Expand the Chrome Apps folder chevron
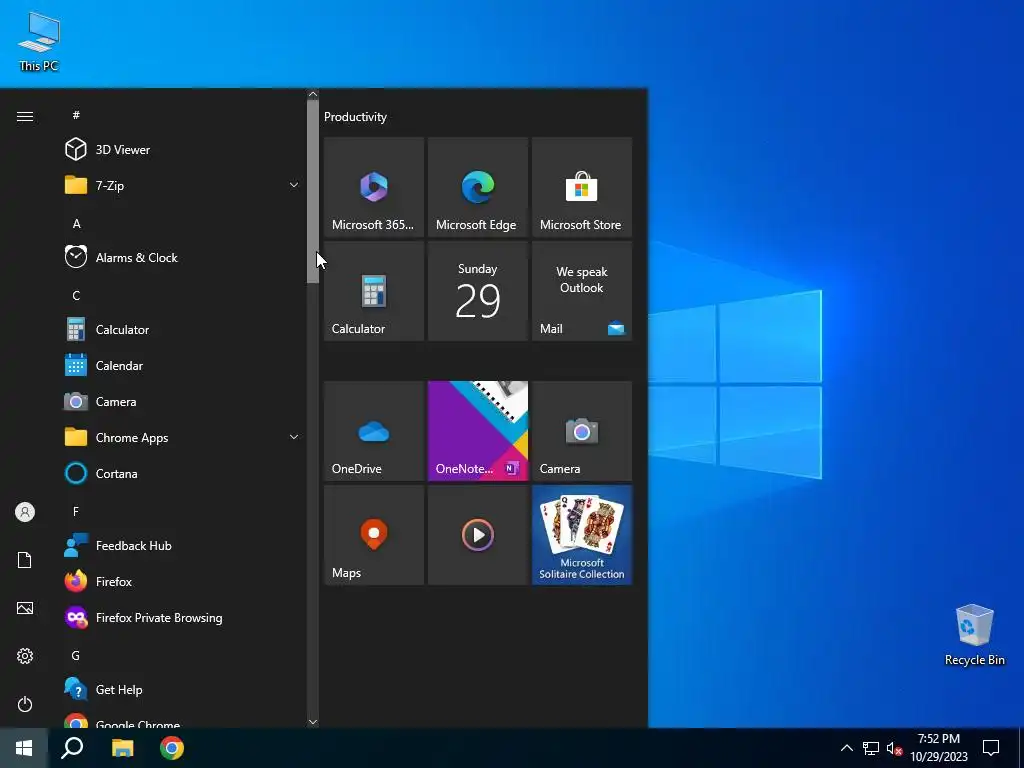This screenshot has height=768, width=1024. (x=294, y=437)
